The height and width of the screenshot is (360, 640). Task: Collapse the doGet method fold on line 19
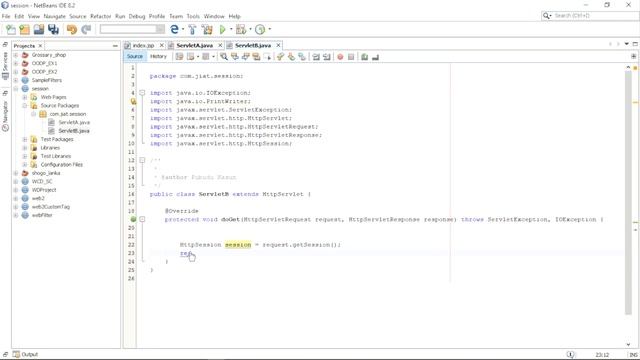[x=142, y=219]
